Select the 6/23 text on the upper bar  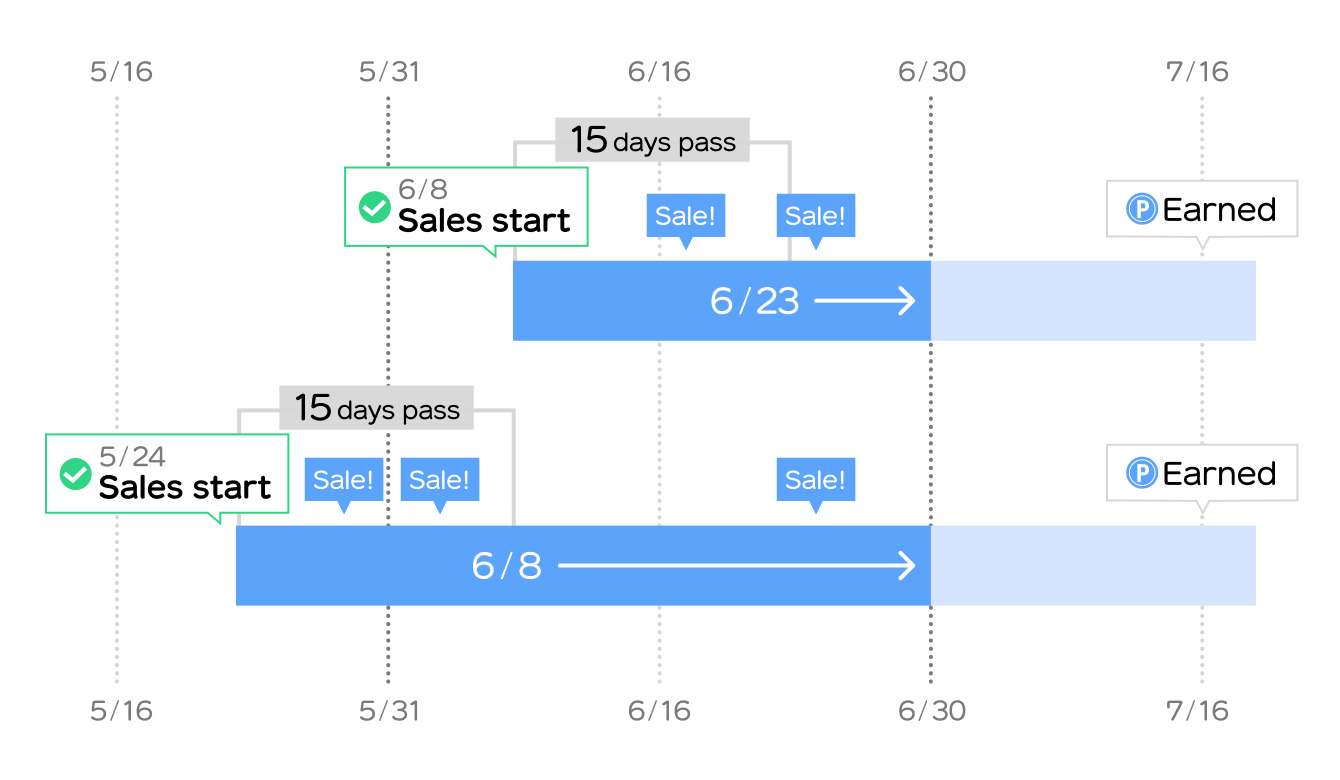tap(755, 301)
